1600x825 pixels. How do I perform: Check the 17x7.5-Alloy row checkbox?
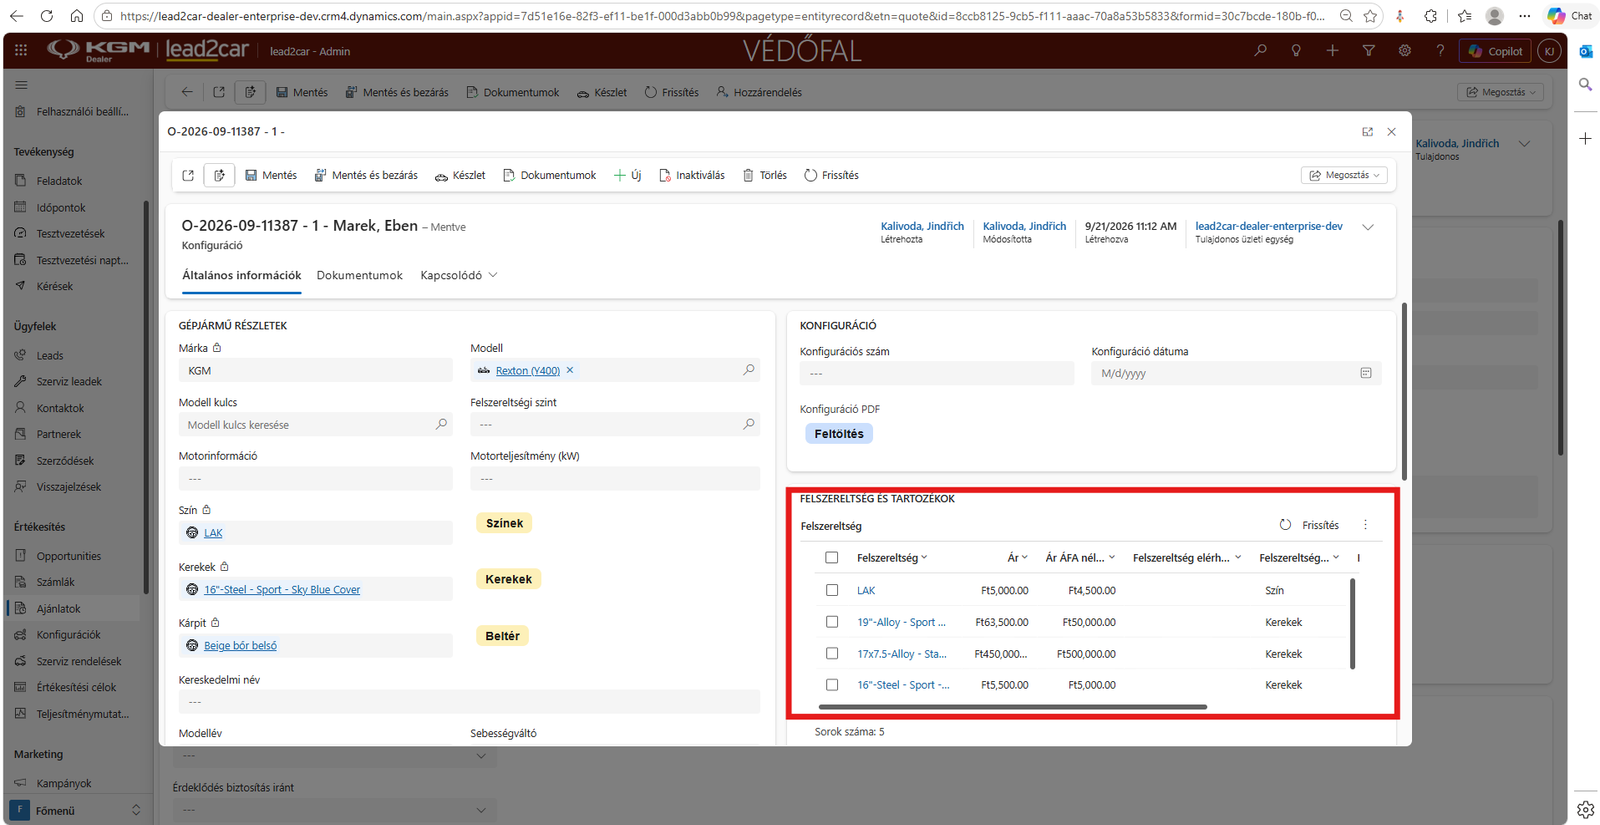pos(831,654)
